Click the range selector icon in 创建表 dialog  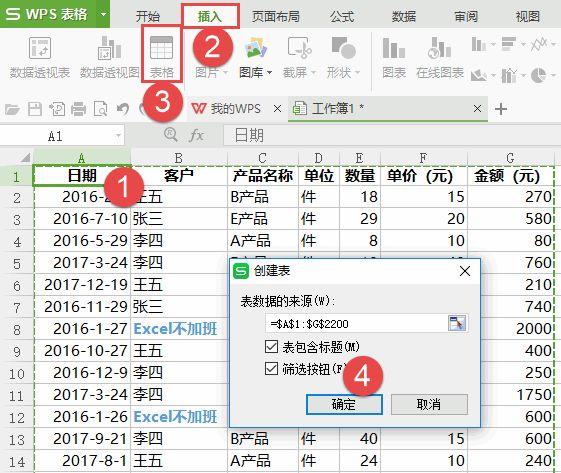pyautogui.click(x=457, y=323)
